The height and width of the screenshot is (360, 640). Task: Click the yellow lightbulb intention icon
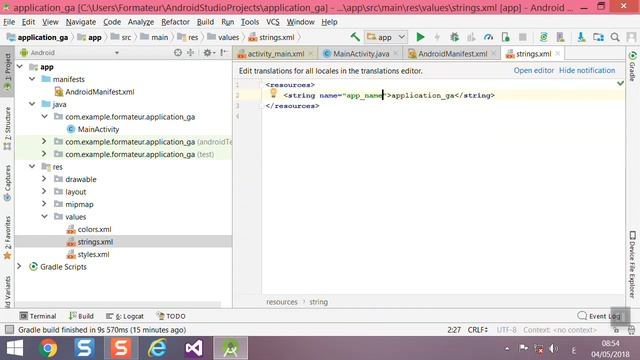click(273, 93)
